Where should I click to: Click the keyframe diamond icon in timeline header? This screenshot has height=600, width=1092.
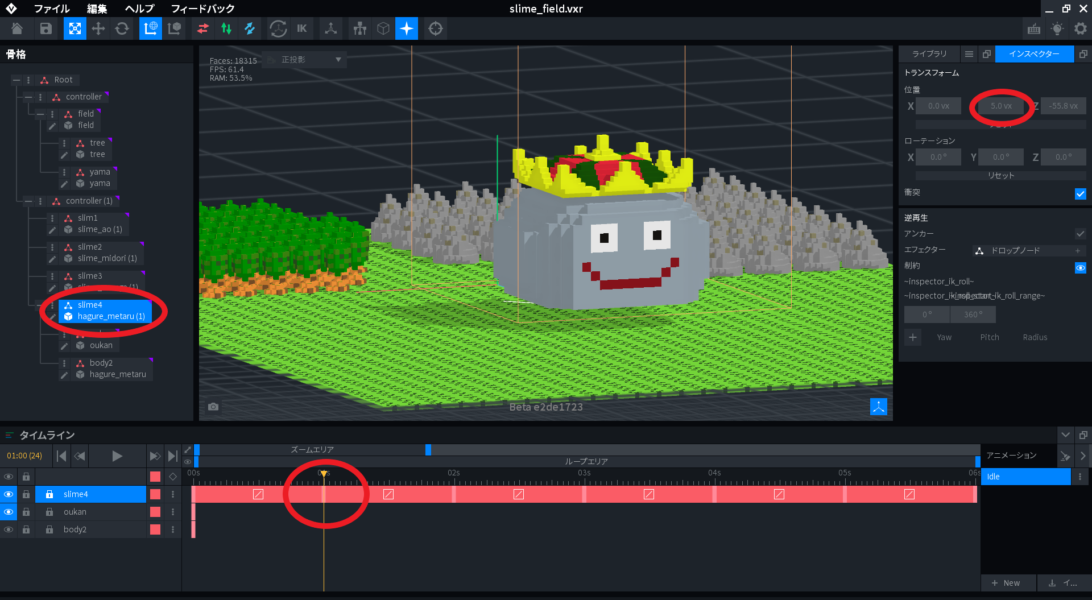tap(173, 477)
